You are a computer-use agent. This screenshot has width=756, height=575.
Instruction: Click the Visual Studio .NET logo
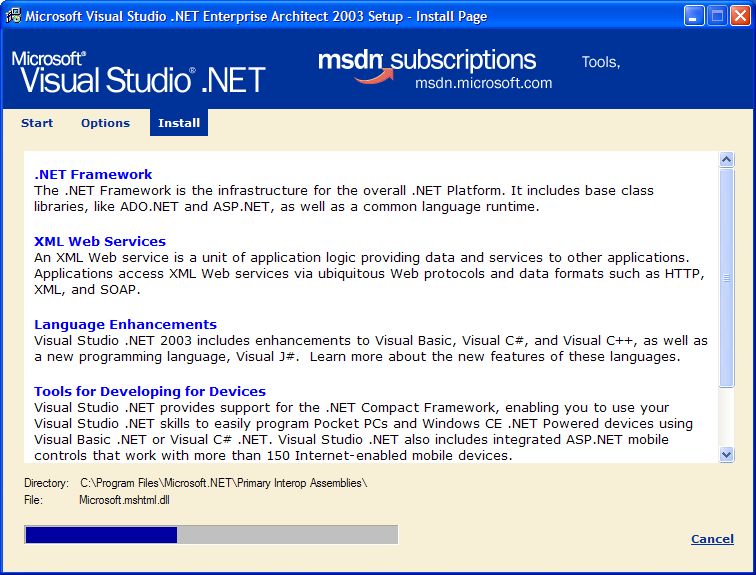pyautogui.click(x=138, y=72)
